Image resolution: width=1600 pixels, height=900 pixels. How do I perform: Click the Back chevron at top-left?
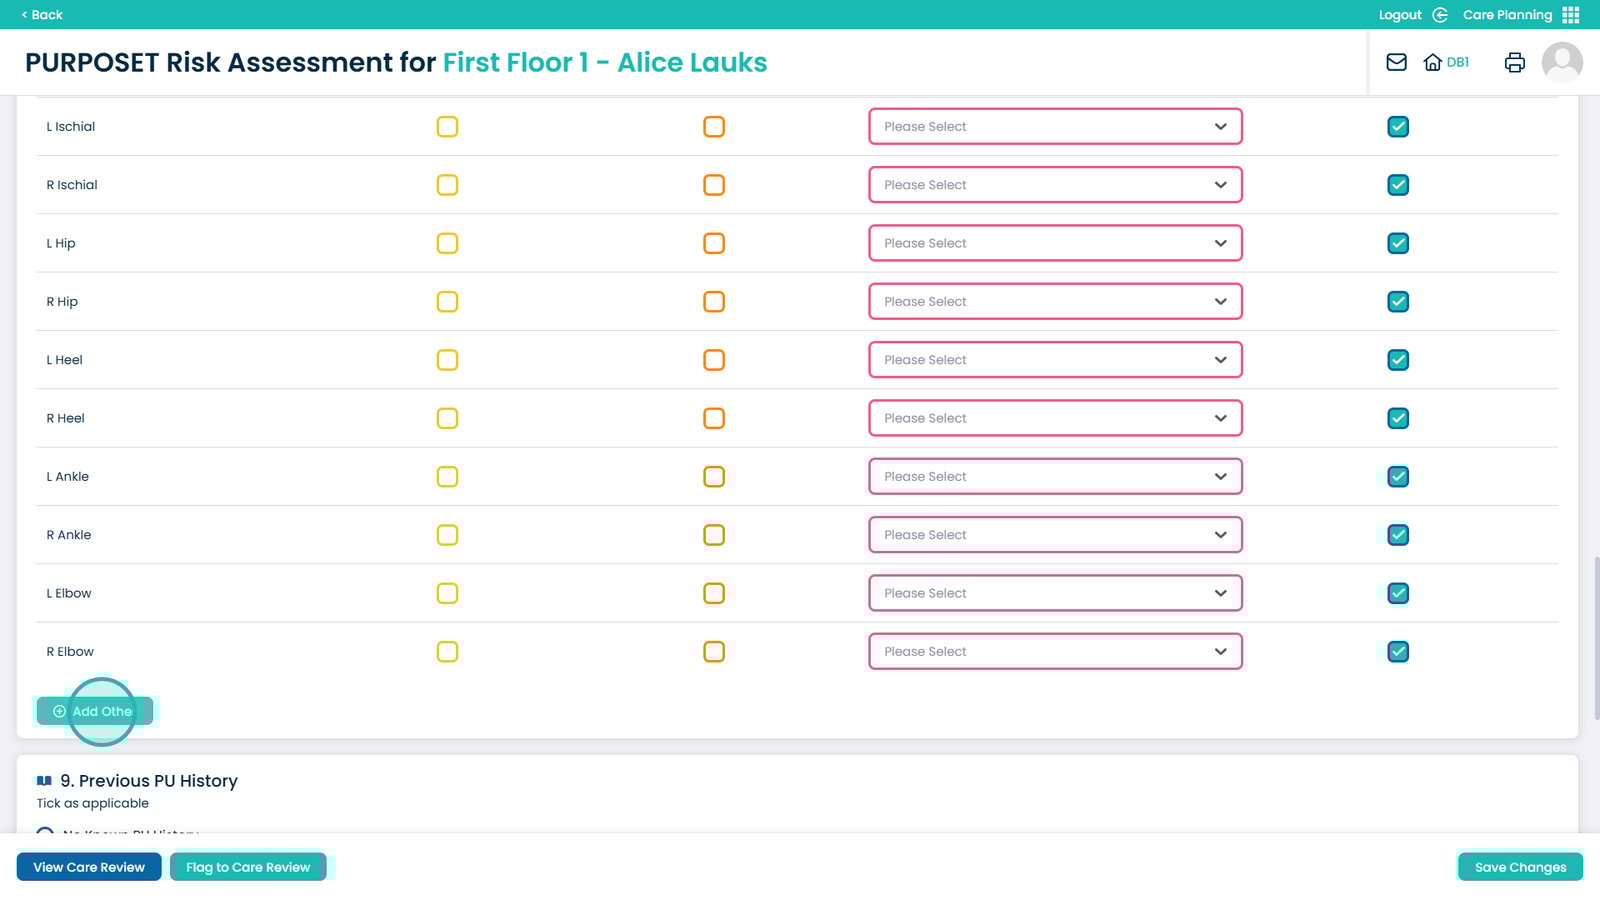[25, 15]
